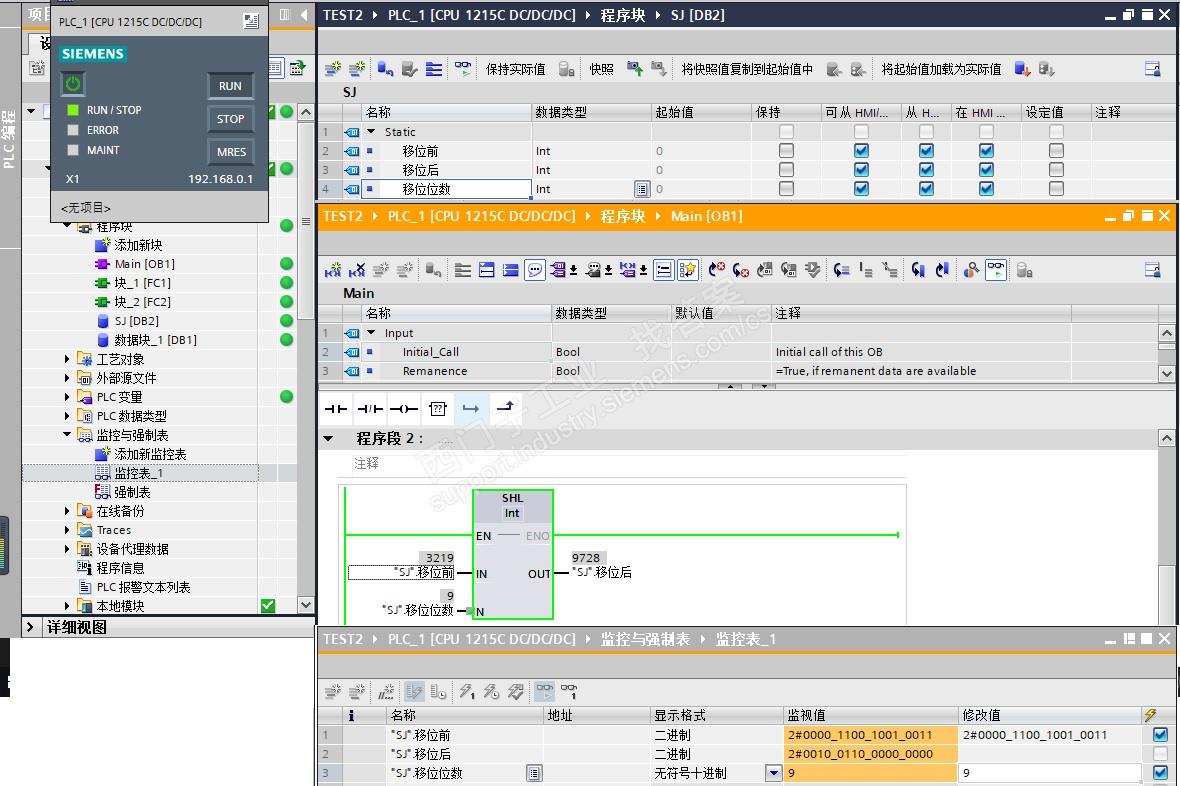Image resolution: width=1180 pixels, height=786 pixels.
Task: Insert output coil instruction
Action: click(x=403, y=409)
